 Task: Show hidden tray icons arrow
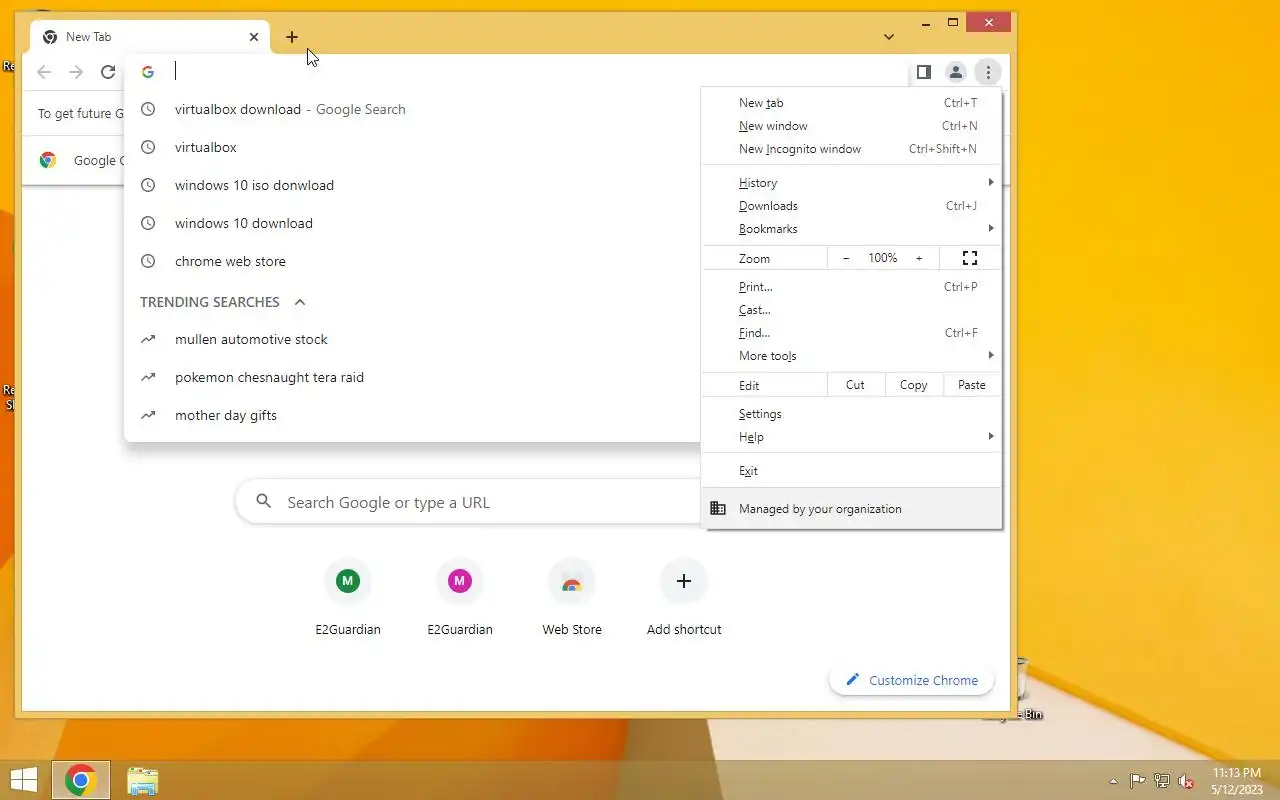(1114, 781)
